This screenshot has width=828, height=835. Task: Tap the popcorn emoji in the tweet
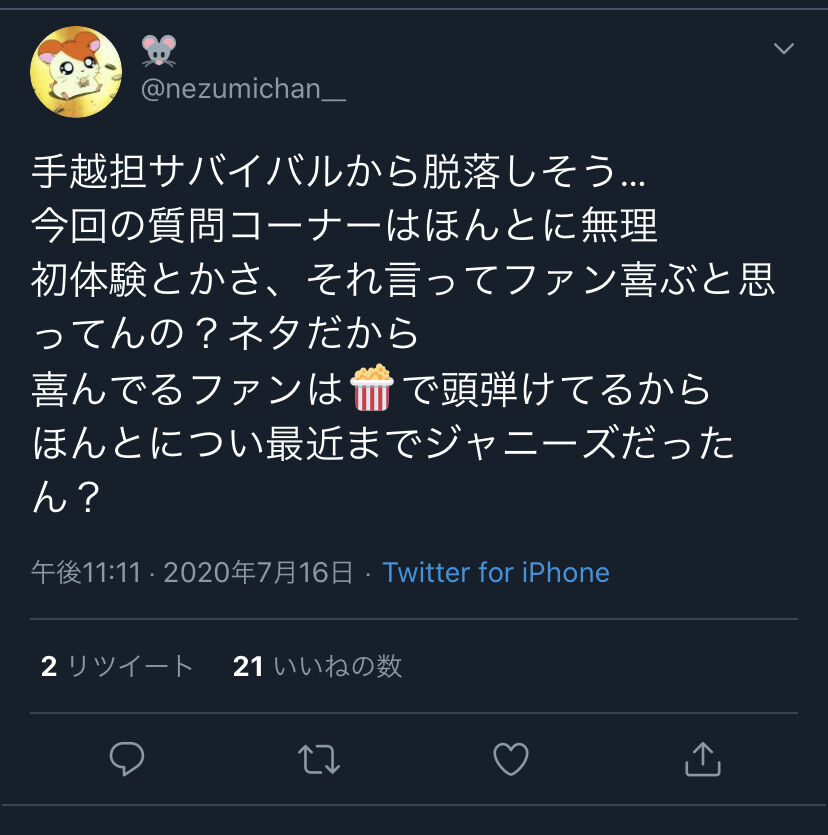pos(372,388)
